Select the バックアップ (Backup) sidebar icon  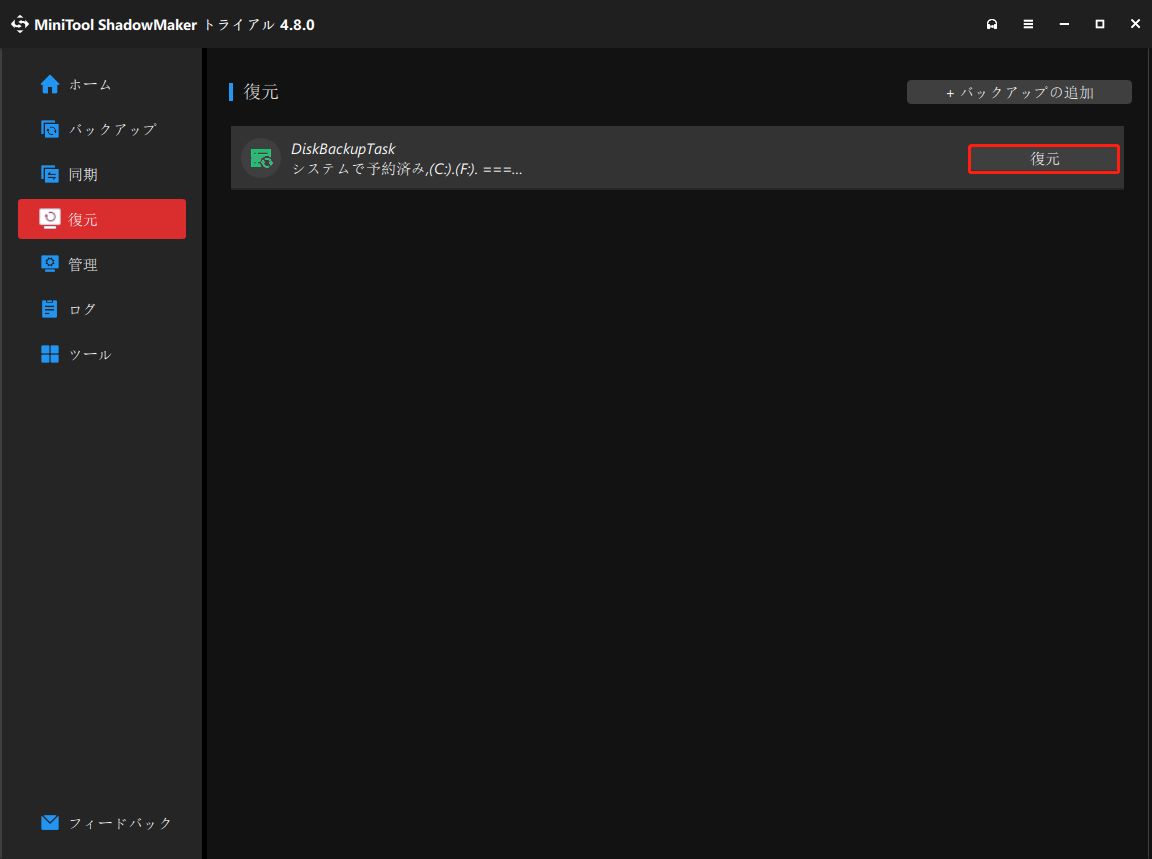click(50, 129)
